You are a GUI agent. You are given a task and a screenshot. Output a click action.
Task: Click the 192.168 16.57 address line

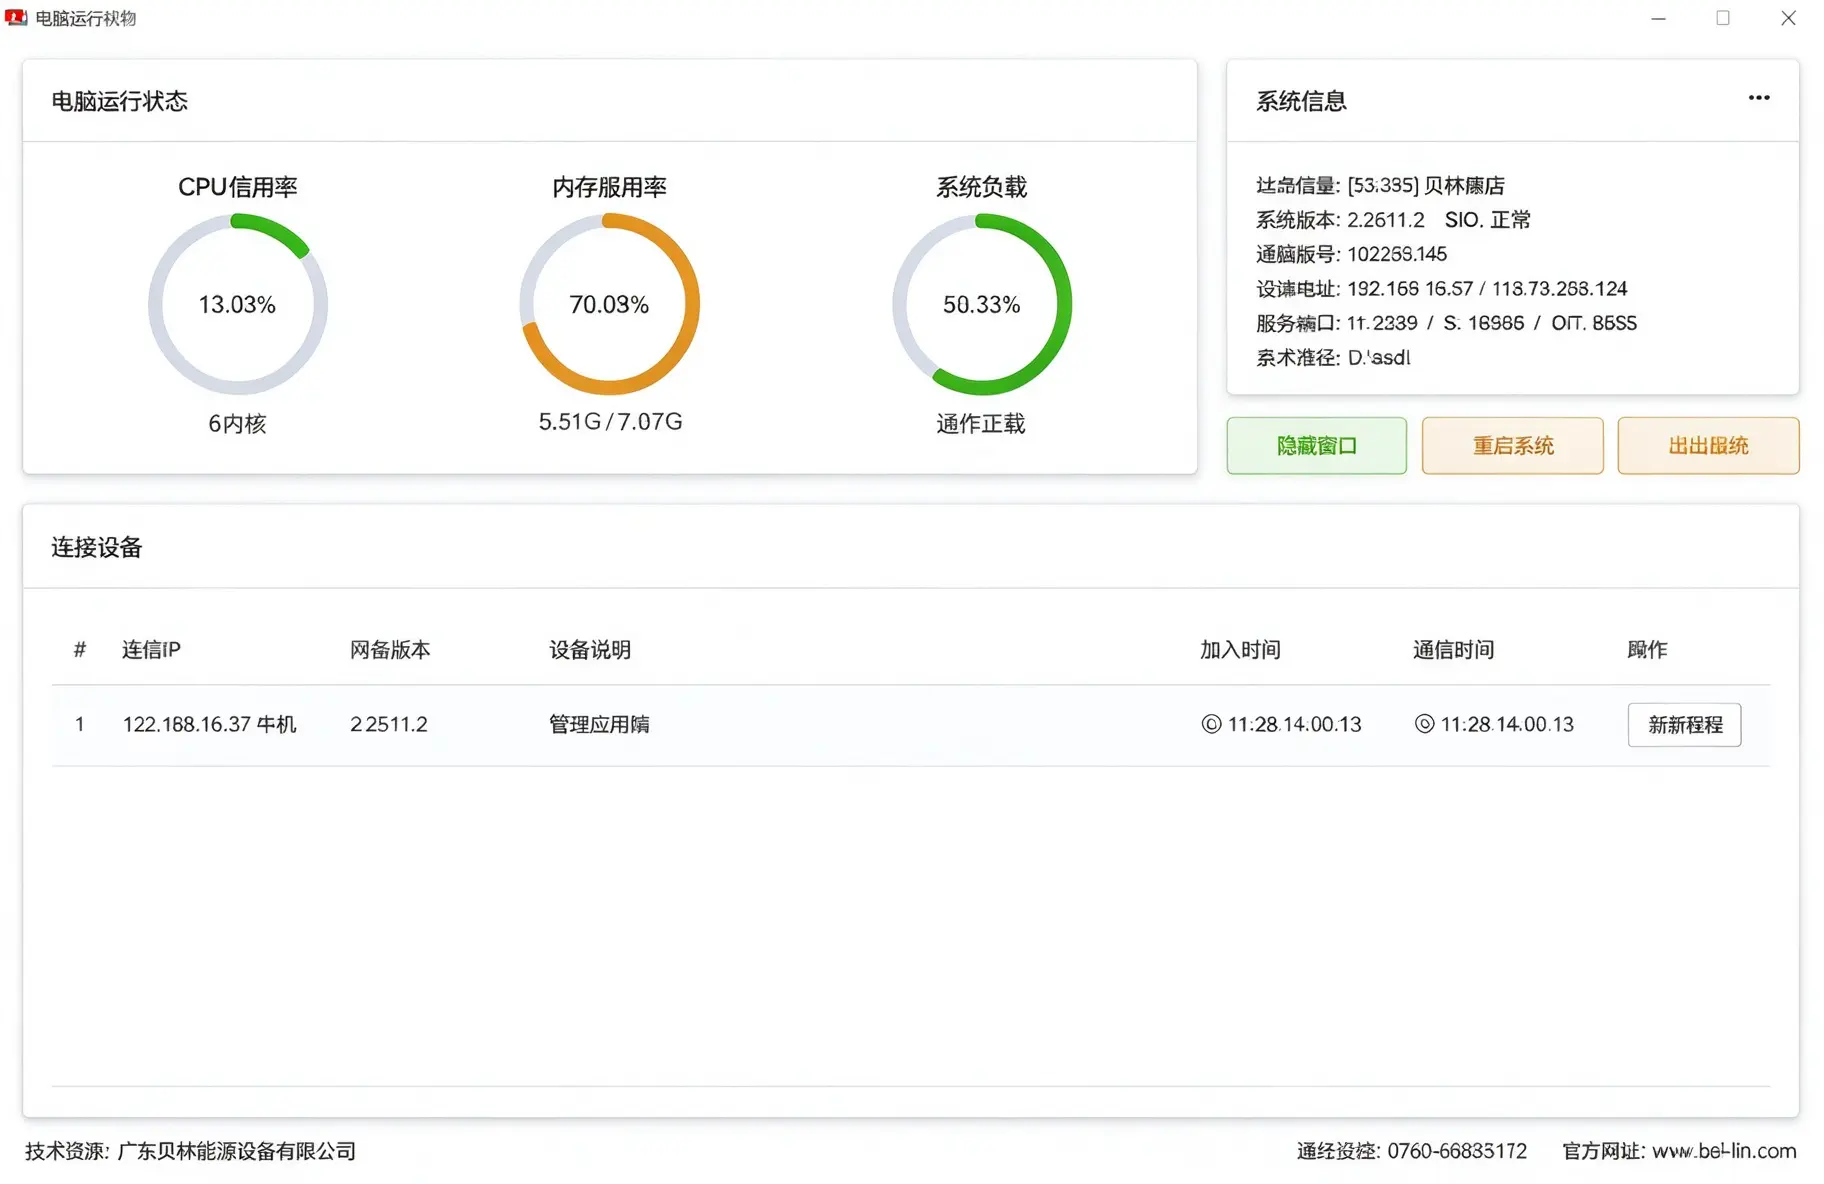[x=1441, y=289]
